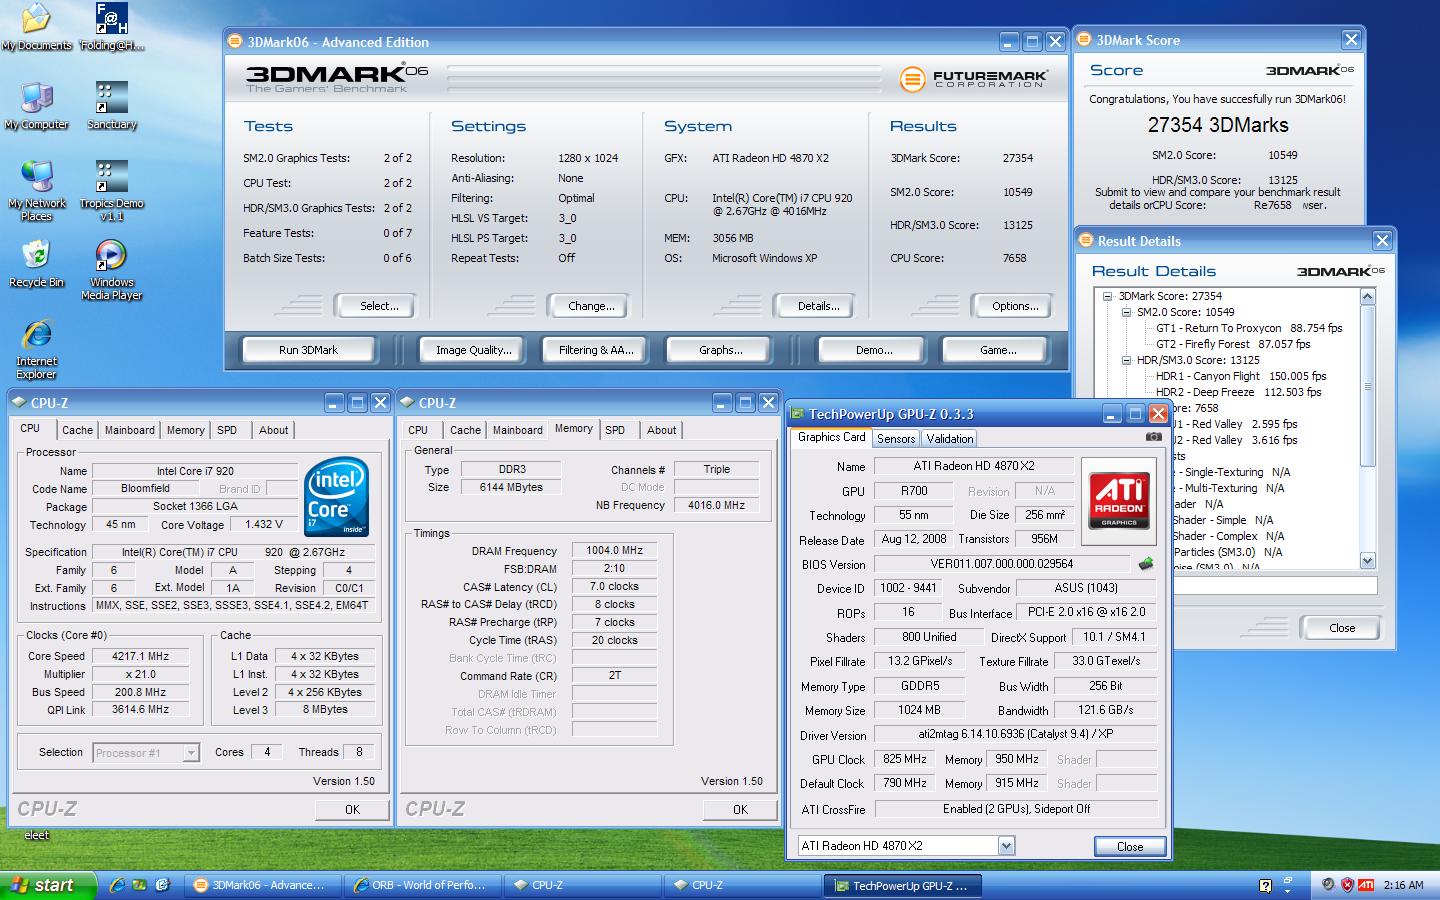Screen dimensions: 1440x900
Task: Collapse the 3DMark Score tree node
Action: [x=1107, y=296]
